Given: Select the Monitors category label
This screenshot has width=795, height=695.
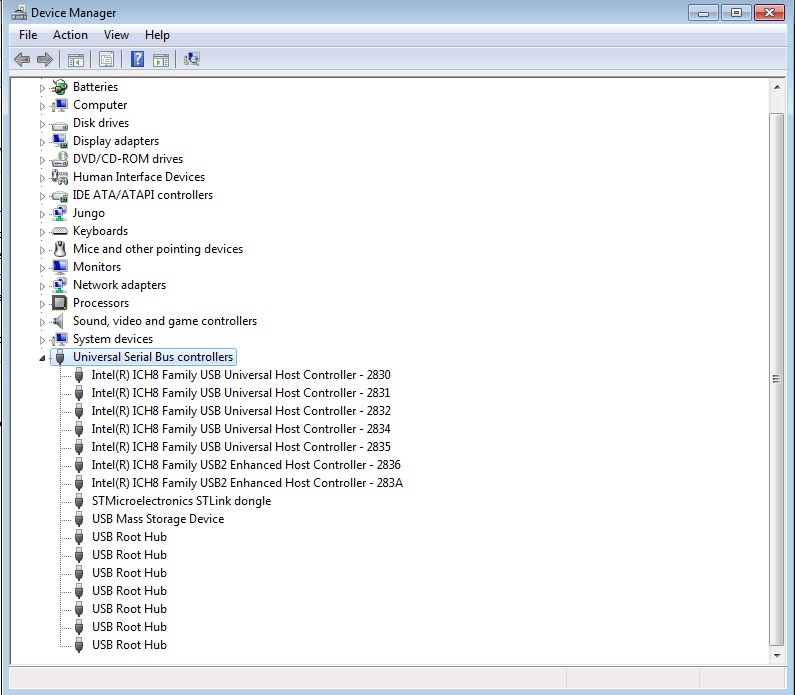Looking at the screenshot, I should pos(97,267).
